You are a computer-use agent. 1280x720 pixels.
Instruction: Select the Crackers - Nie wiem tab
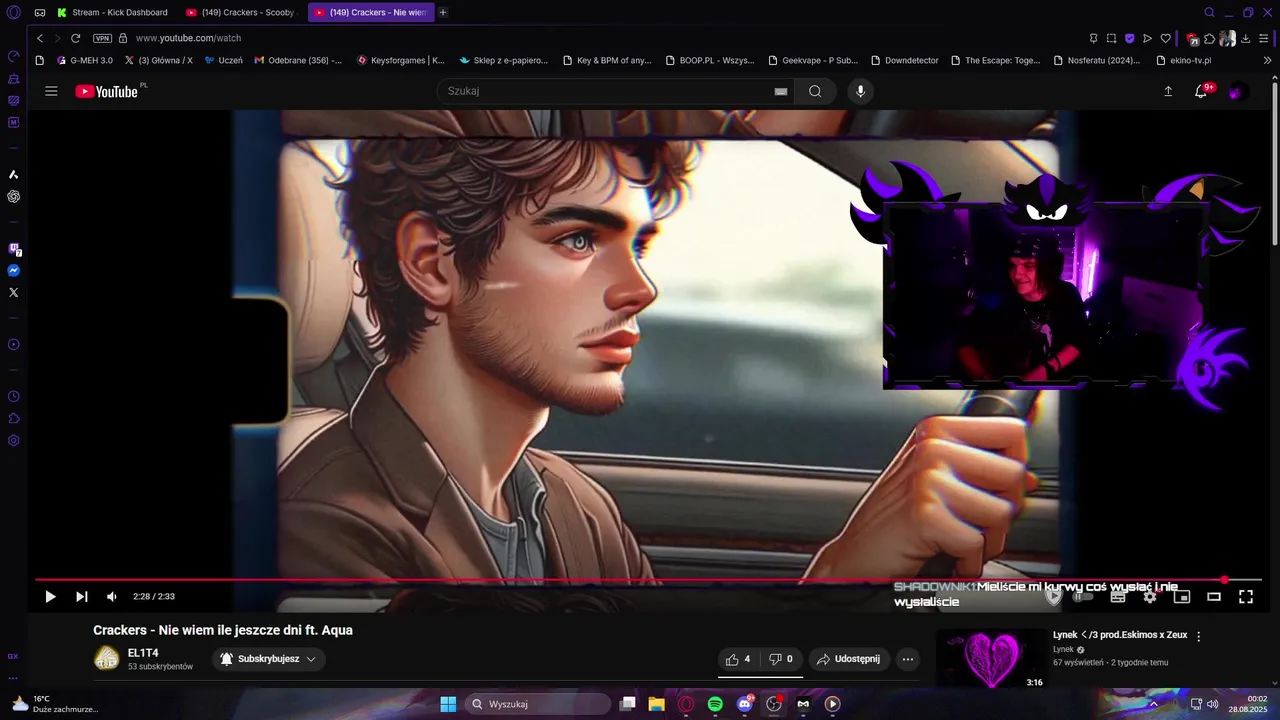[x=370, y=12]
